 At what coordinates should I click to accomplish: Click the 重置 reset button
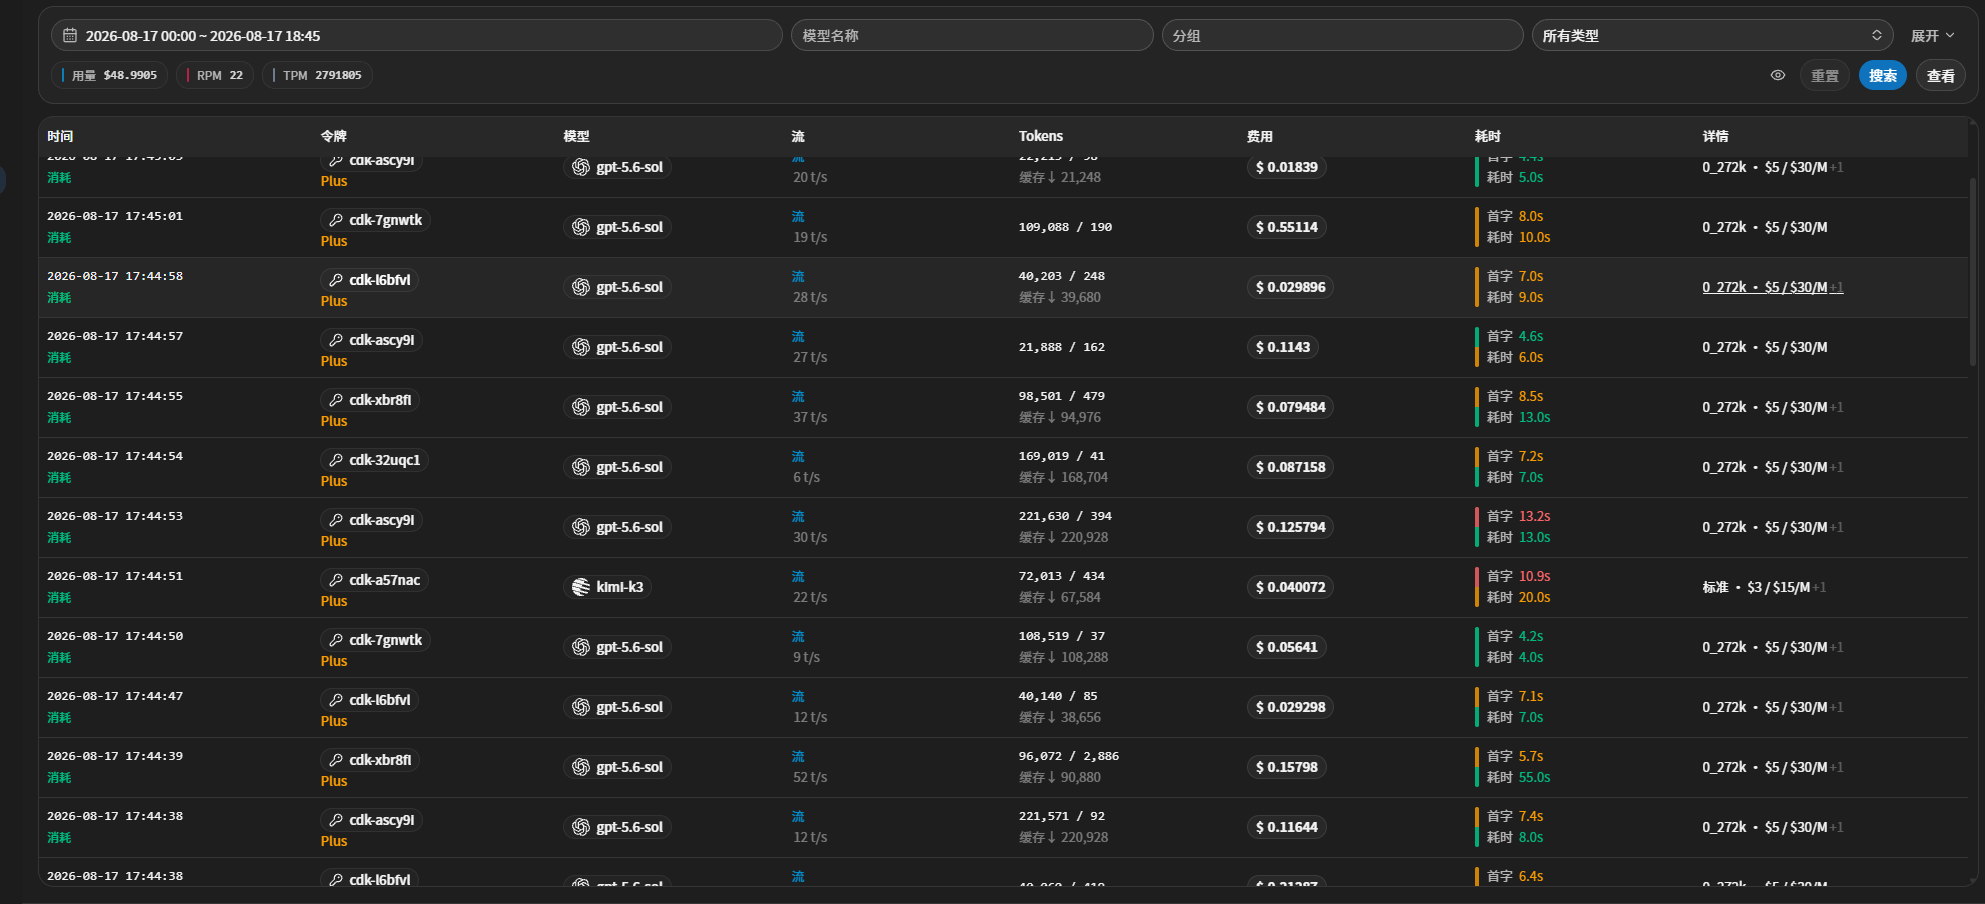click(1825, 75)
